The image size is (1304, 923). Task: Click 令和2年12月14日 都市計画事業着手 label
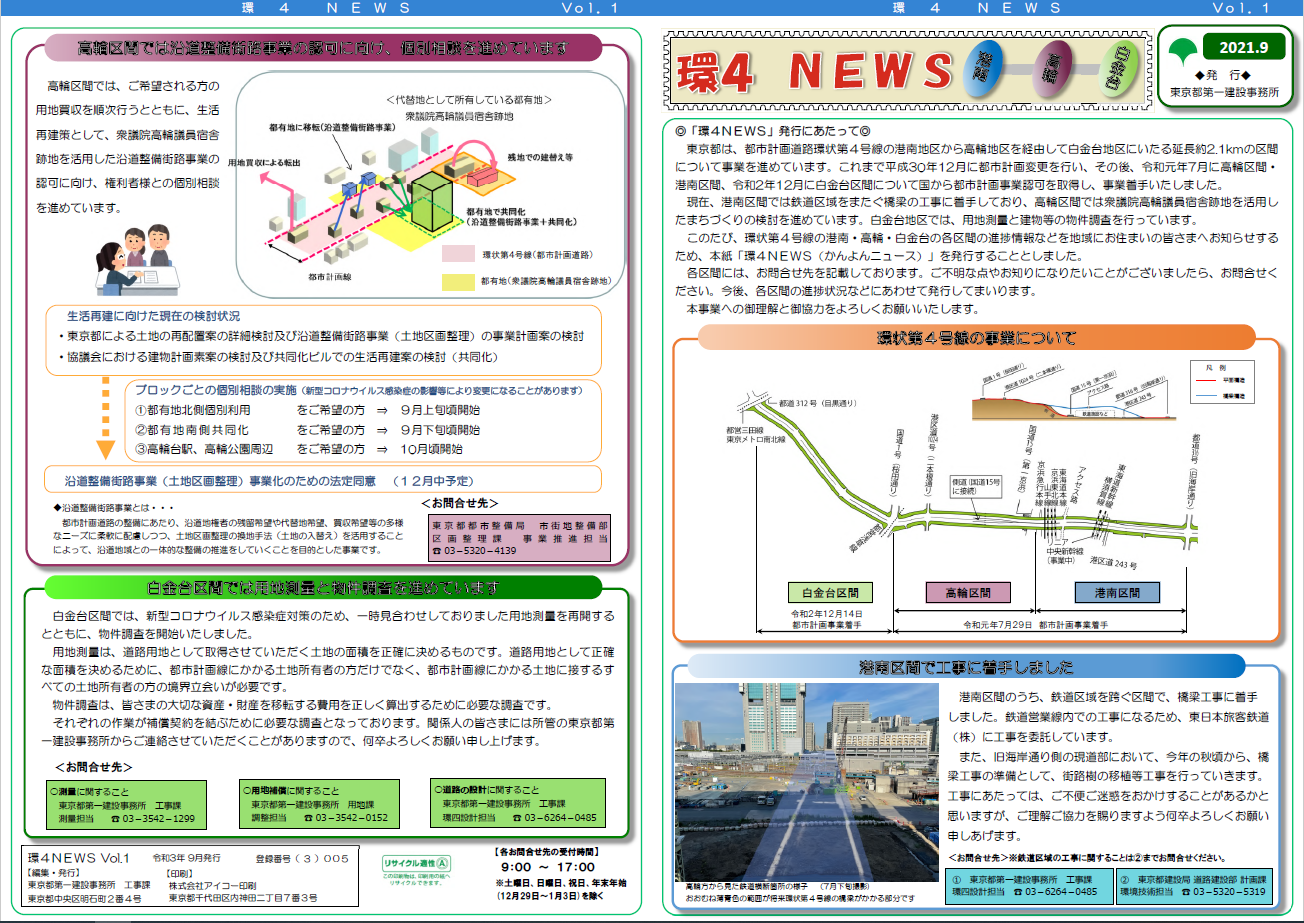(x=825, y=619)
